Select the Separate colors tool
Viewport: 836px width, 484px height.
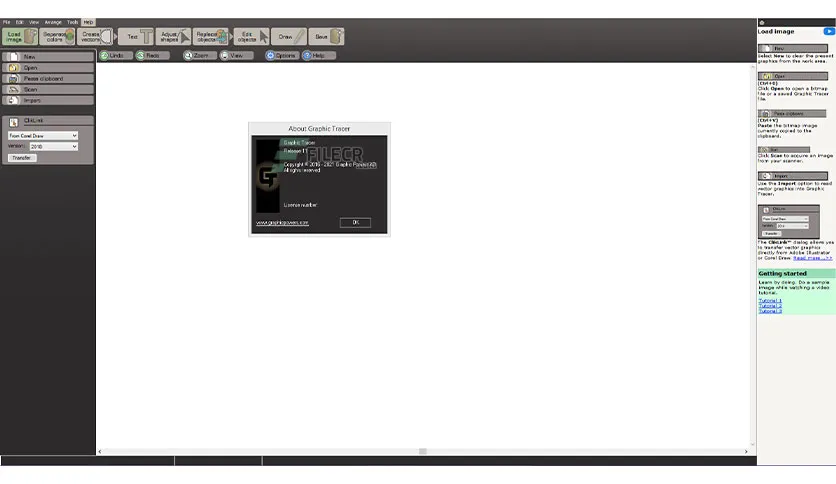coord(57,36)
